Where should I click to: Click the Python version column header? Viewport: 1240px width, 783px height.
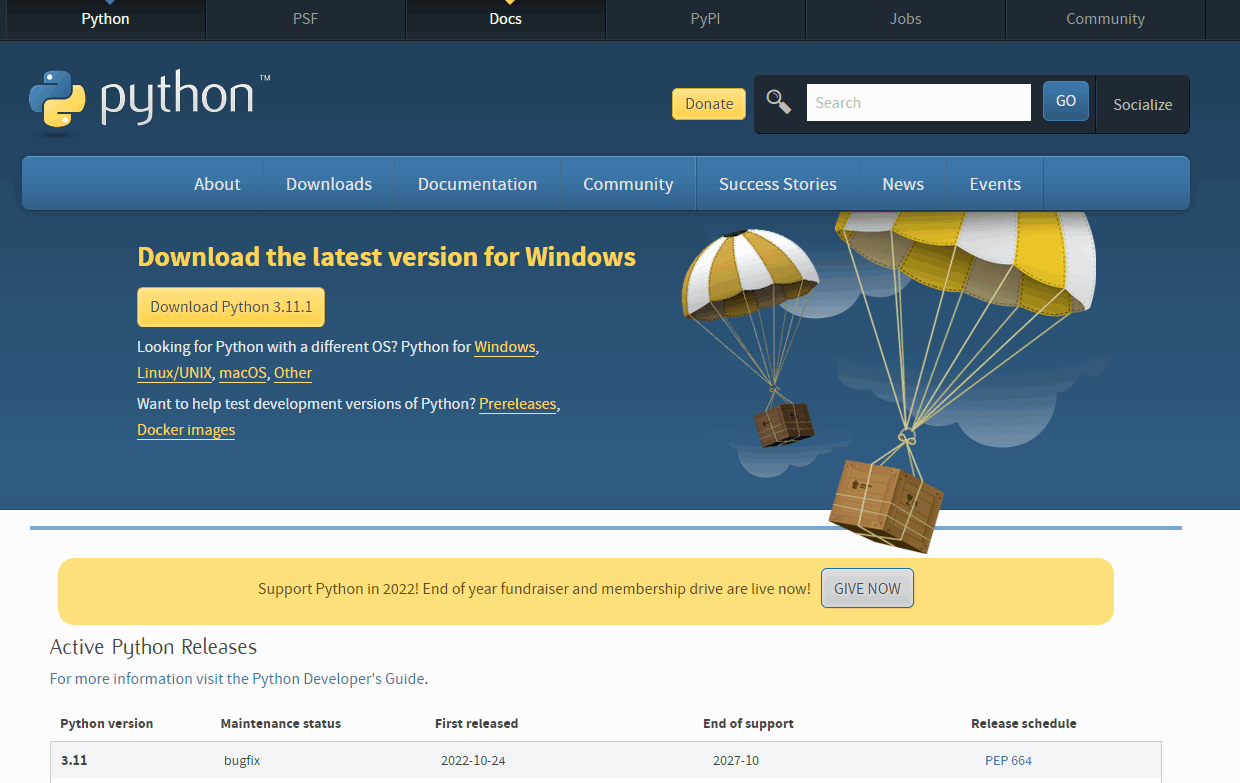tap(107, 723)
